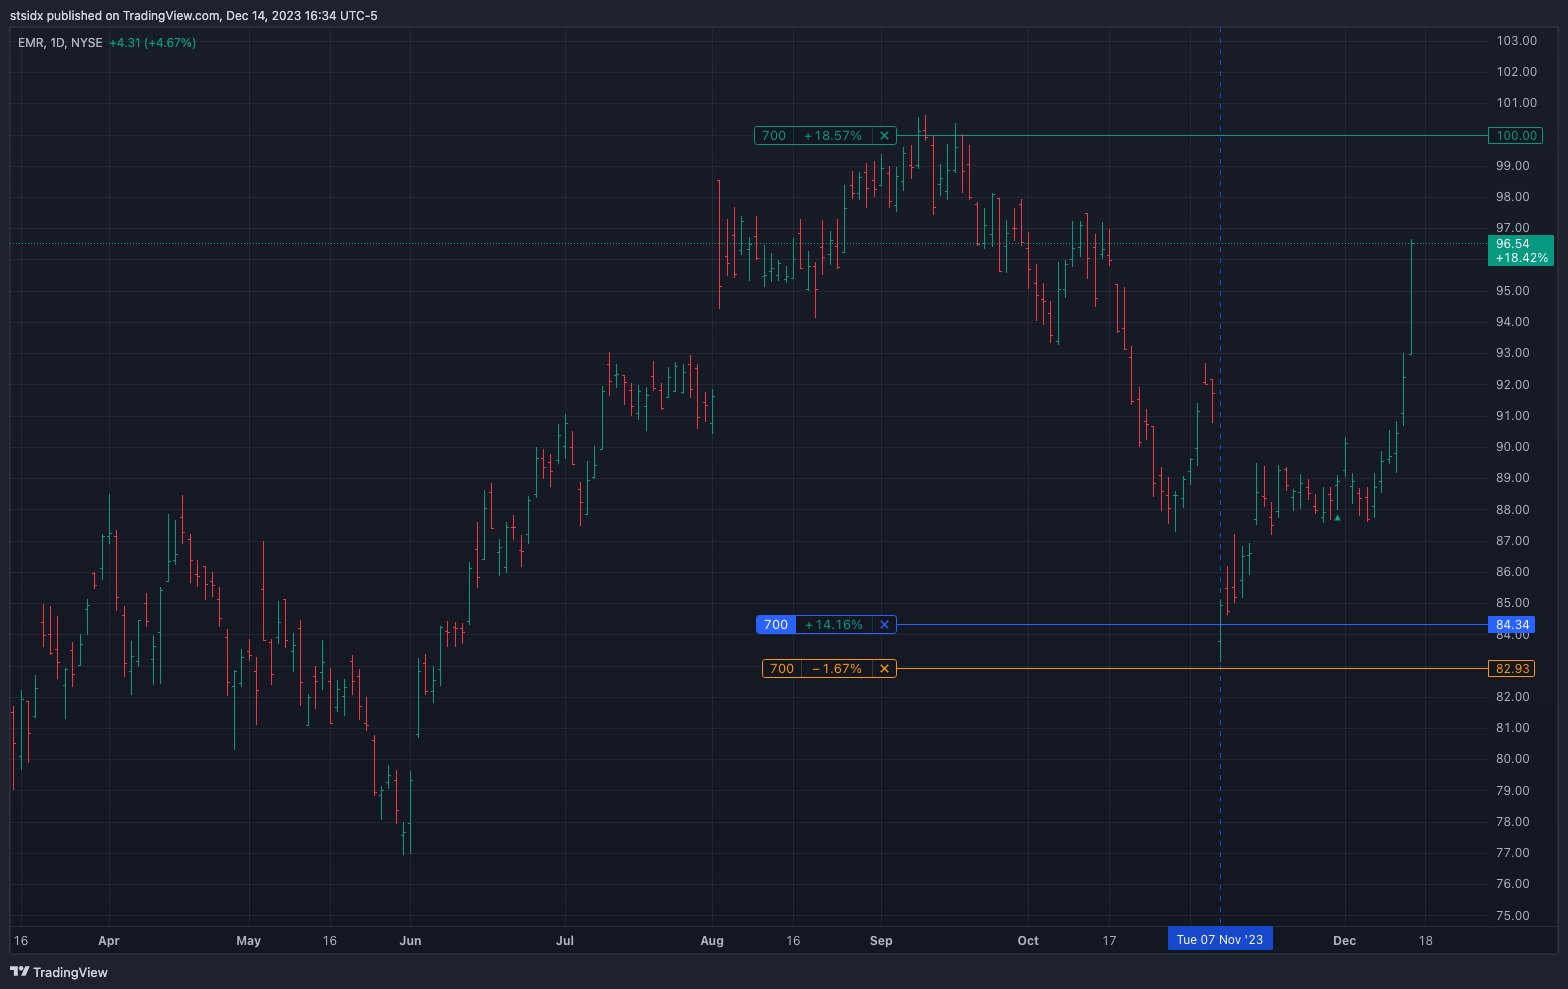1568x989 pixels.
Task: Click the Aug label on time axis
Action: [712, 941]
